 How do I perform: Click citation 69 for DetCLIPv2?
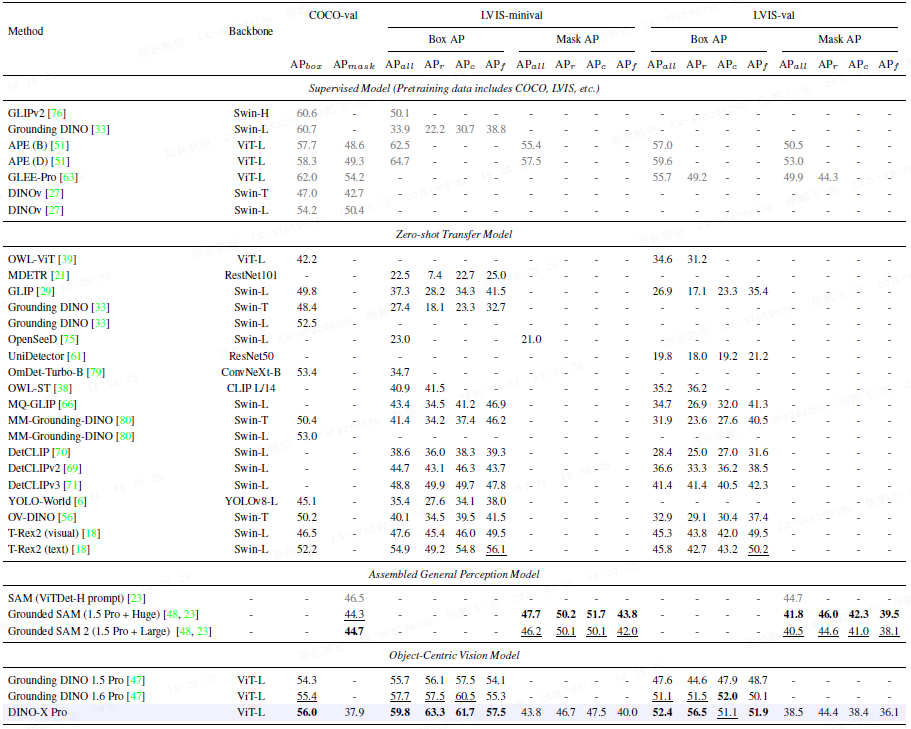(x=72, y=468)
